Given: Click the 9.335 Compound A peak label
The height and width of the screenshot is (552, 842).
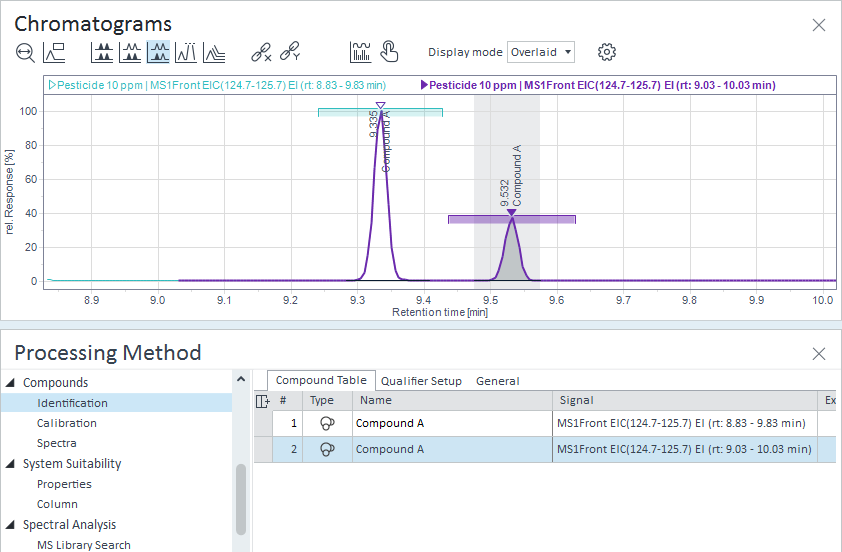Looking at the screenshot, I should [x=379, y=141].
